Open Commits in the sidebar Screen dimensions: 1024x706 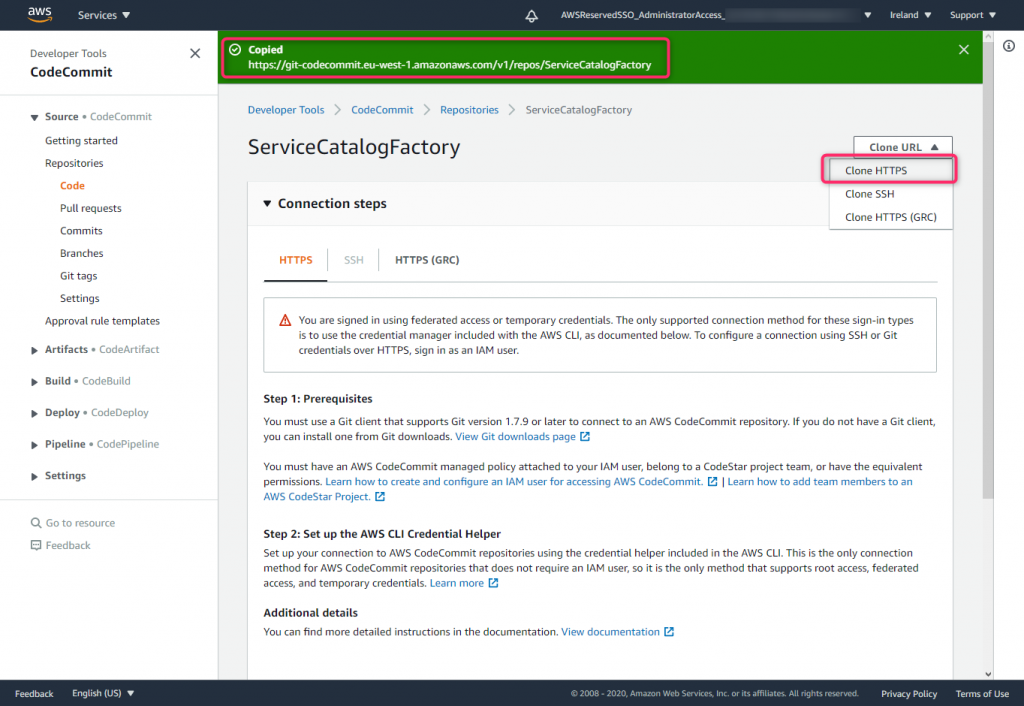[x=81, y=231]
